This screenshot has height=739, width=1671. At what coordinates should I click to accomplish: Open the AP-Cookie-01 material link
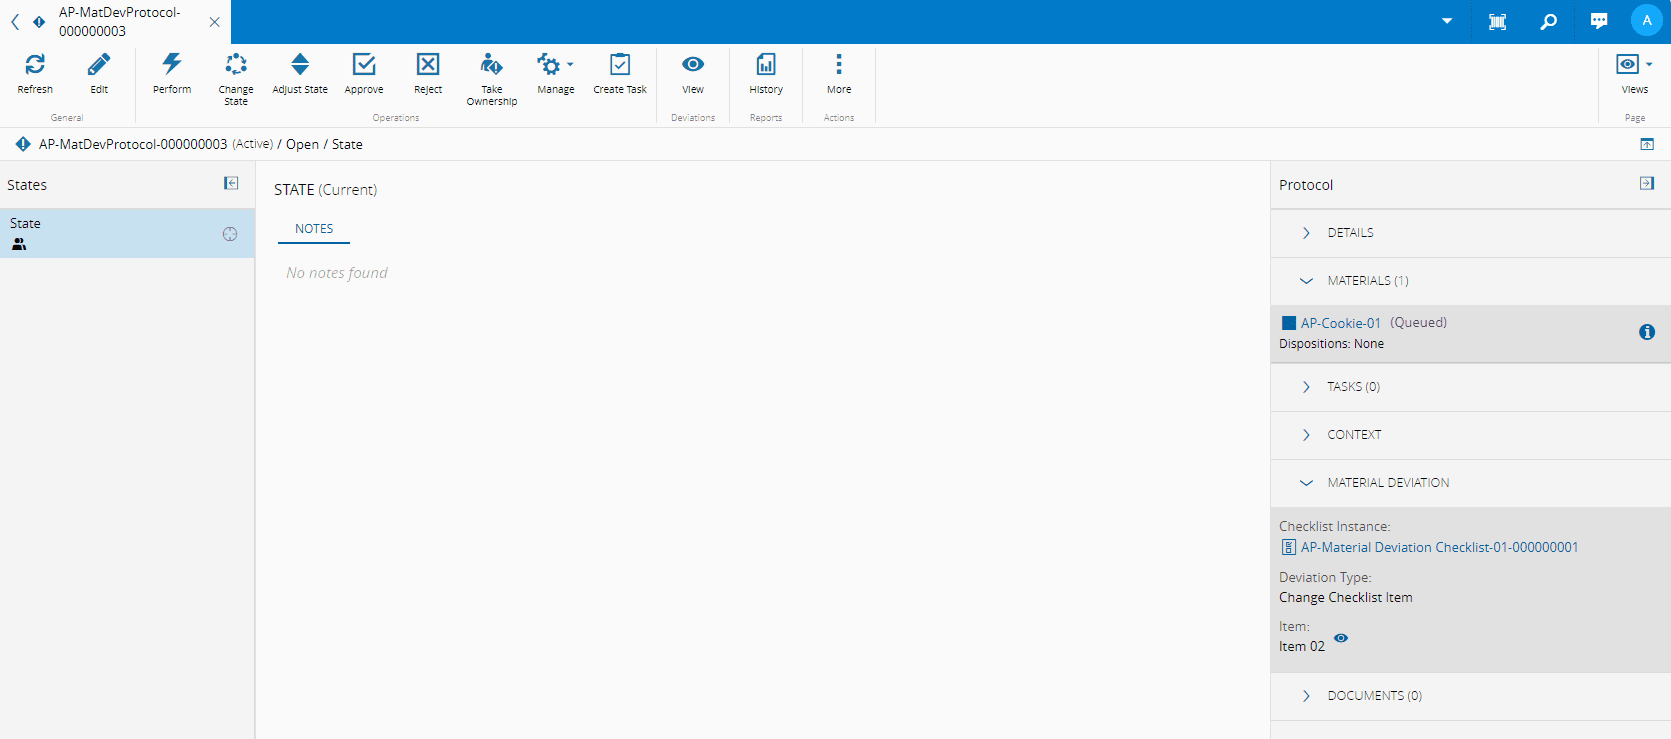[x=1340, y=323]
